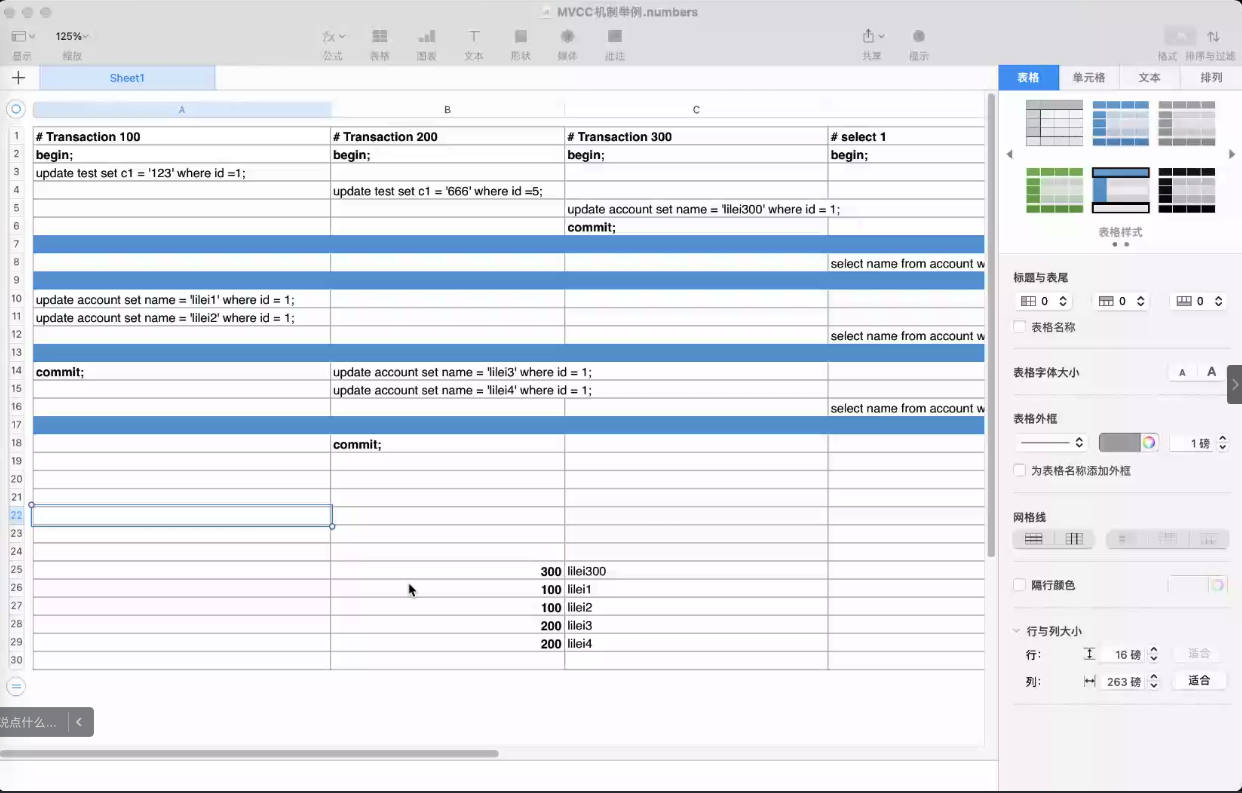Collapse the 行与列大小 section
This screenshot has height=793, width=1242.
tap(1017, 631)
